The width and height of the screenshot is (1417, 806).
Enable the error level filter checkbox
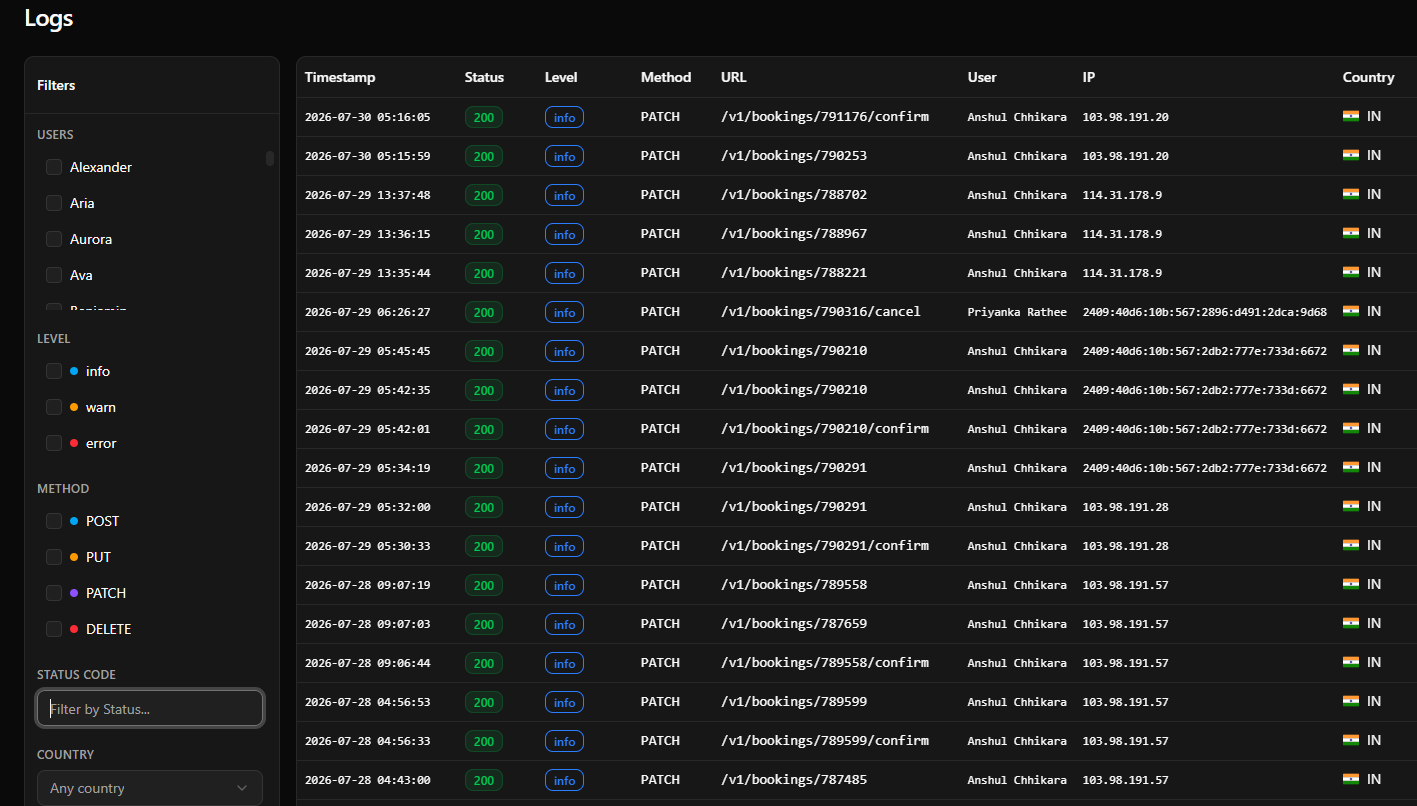54,443
